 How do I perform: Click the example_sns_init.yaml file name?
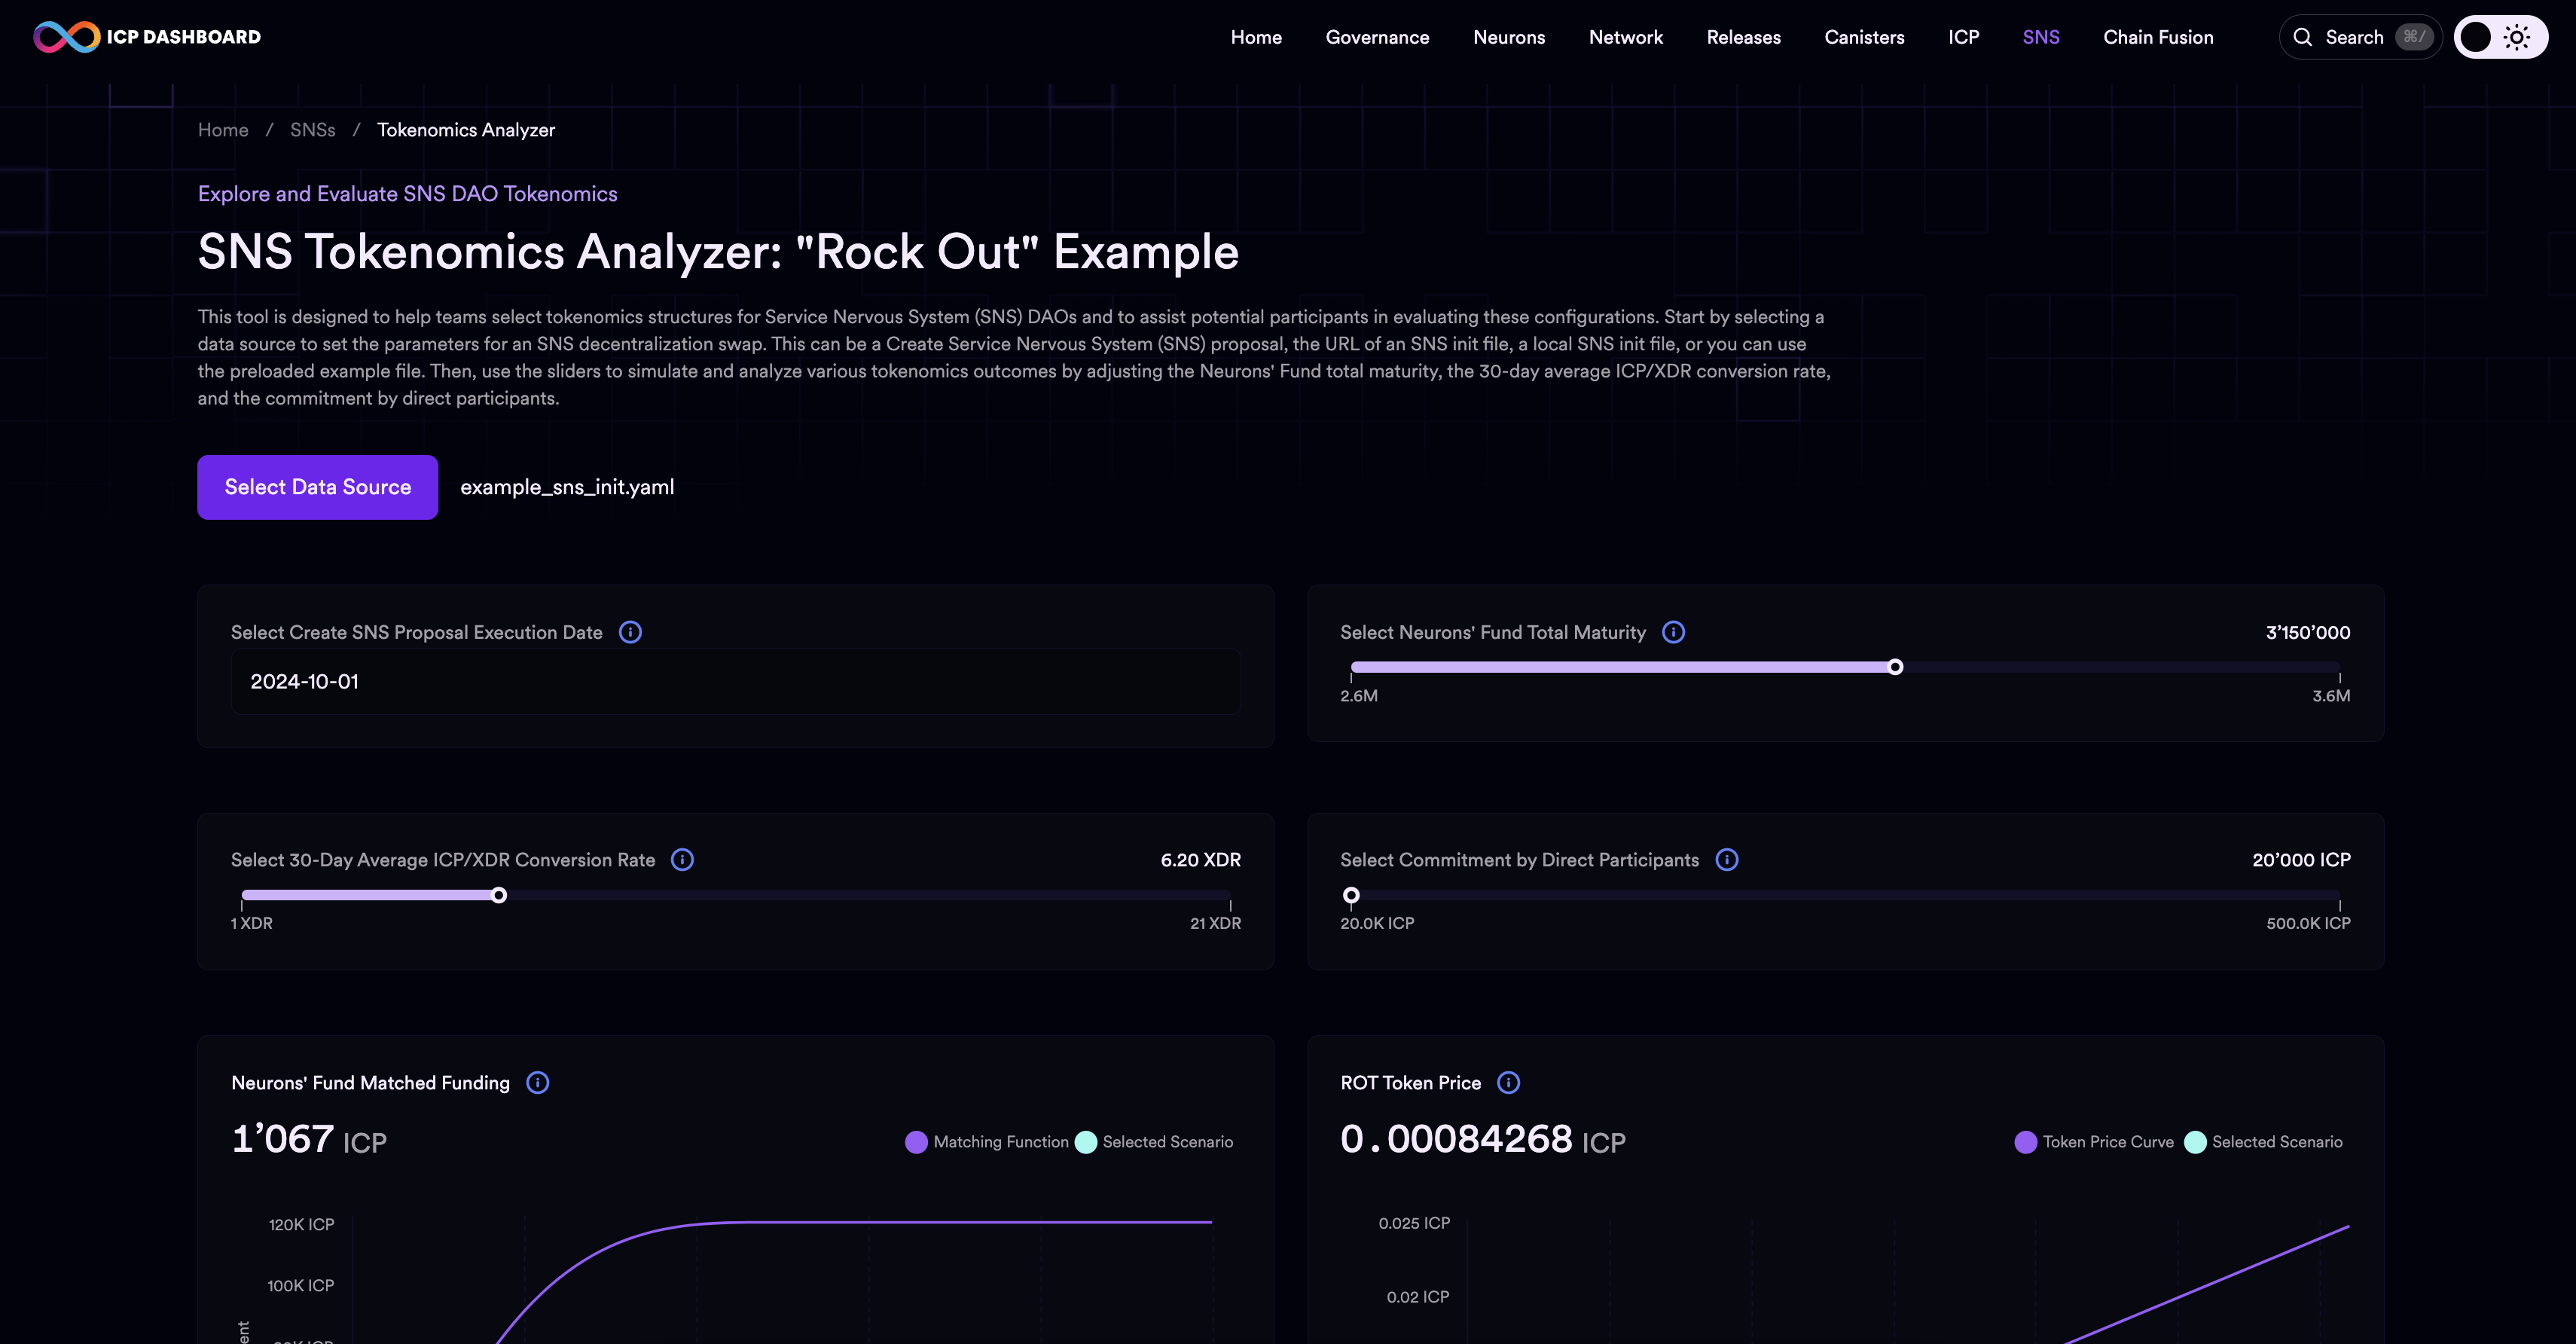click(x=567, y=487)
